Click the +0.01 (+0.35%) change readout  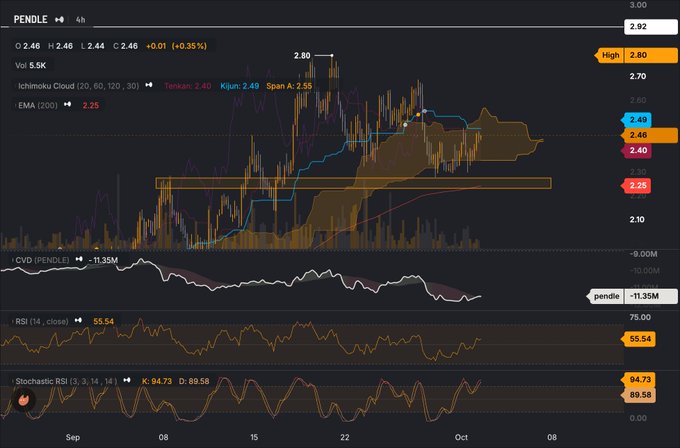177,46
